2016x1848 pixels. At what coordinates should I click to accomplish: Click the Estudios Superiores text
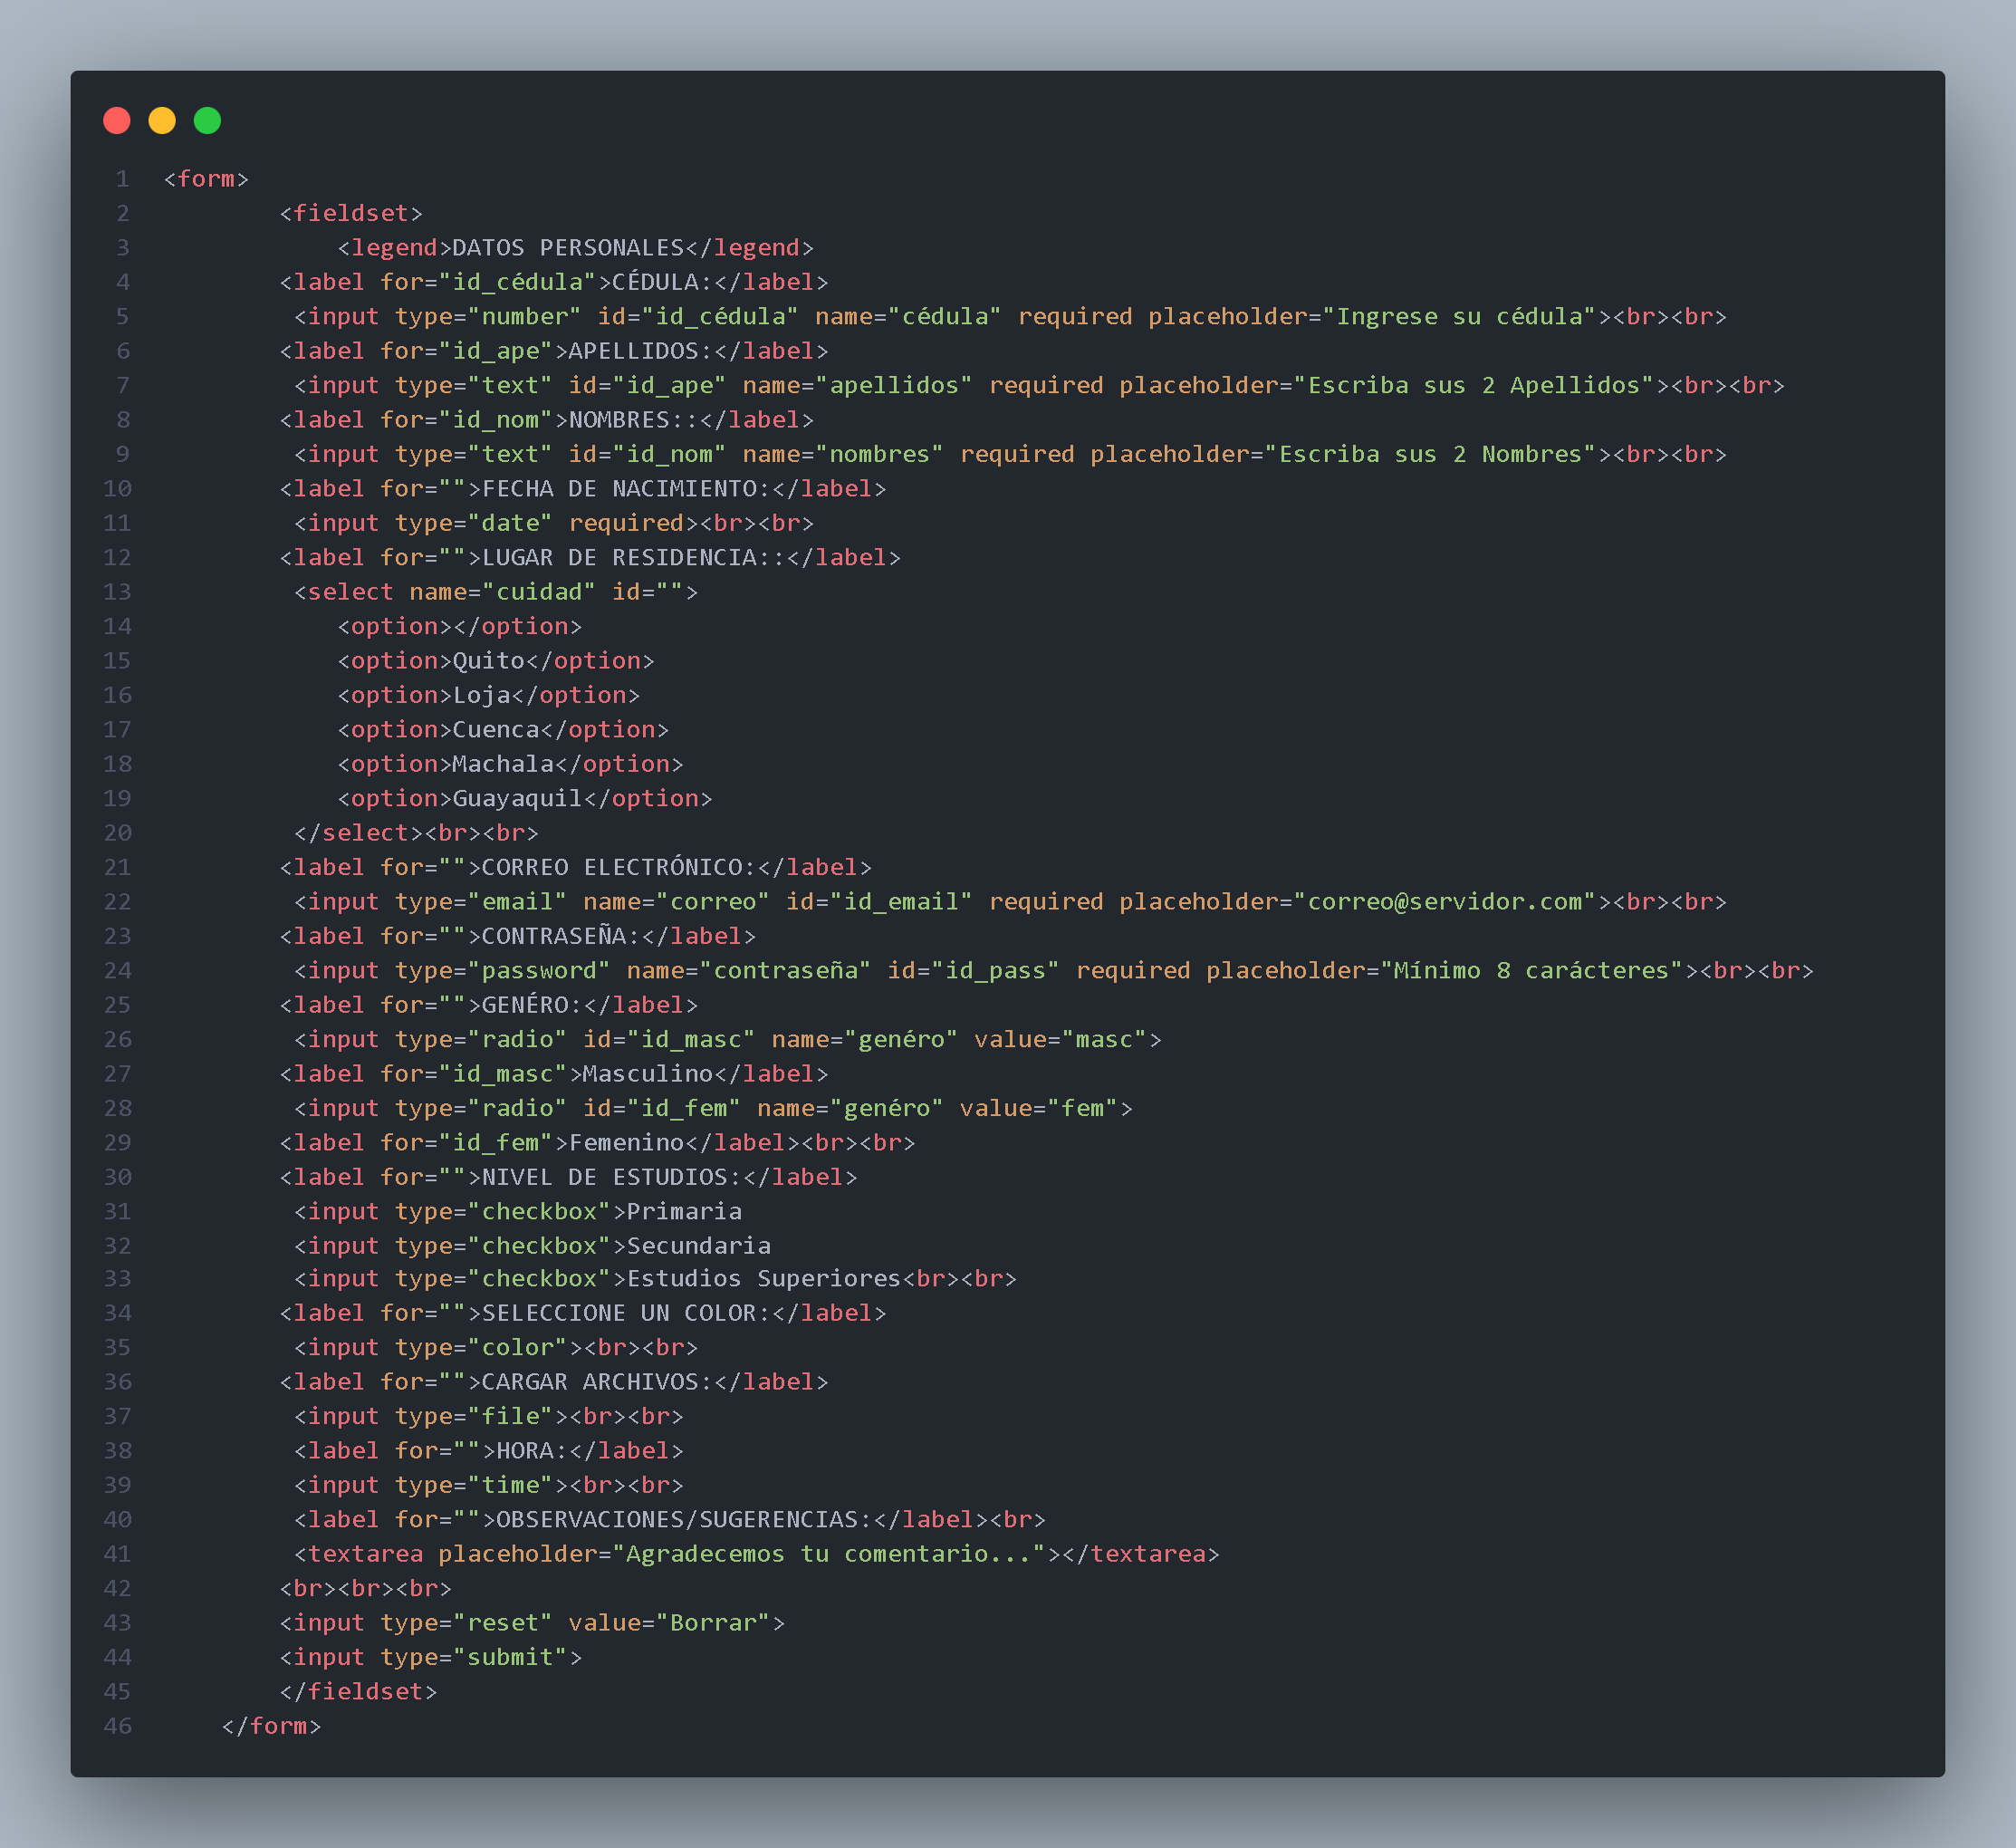click(764, 1279)
